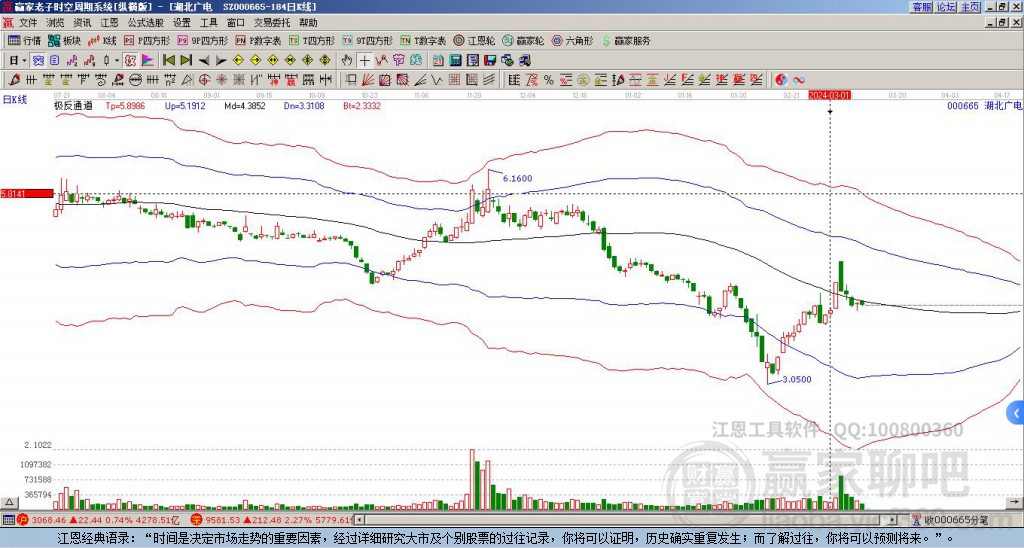1024x548 pixels.
Task: Click the 6.1600 high price label
Action: coord(517,178)
